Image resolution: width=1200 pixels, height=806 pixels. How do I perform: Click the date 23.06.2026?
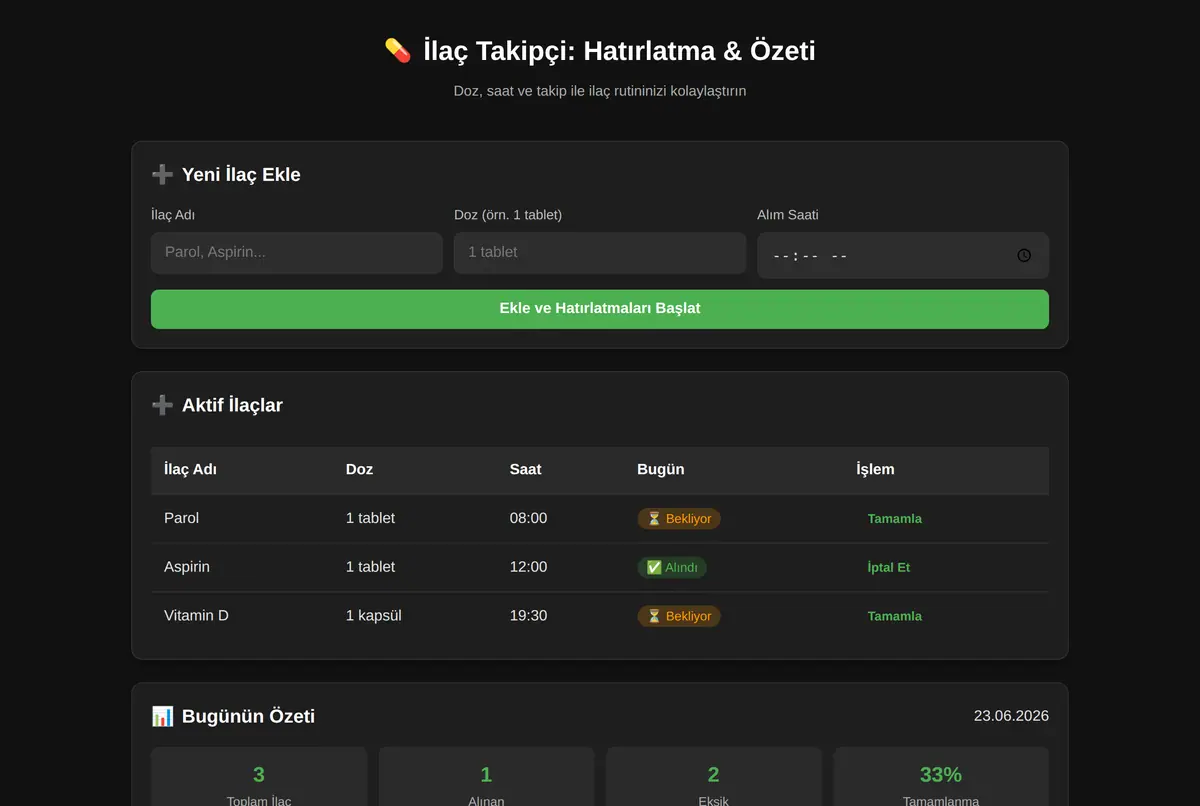point(1011,716)
